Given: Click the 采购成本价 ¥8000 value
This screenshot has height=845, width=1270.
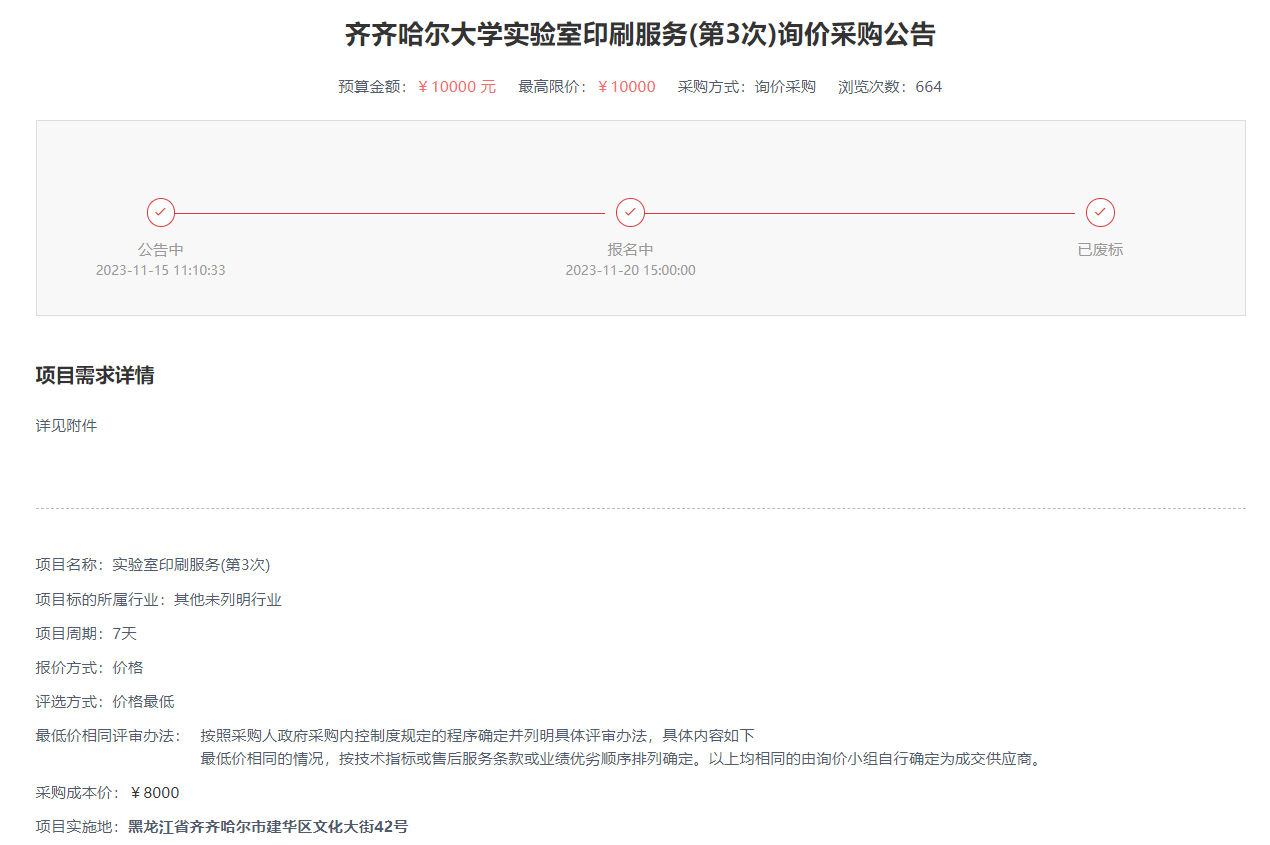Looking at the screenshot, I should point(155,793).
